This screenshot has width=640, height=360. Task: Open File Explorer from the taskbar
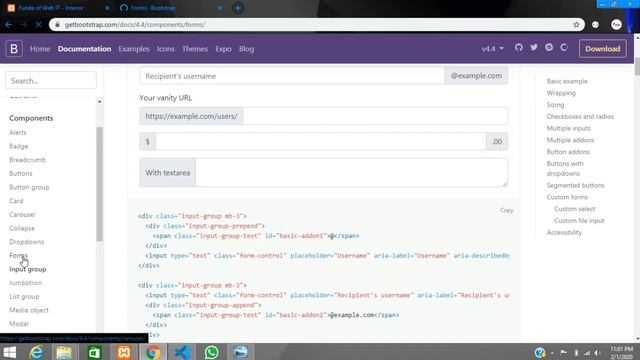(64, 352)
